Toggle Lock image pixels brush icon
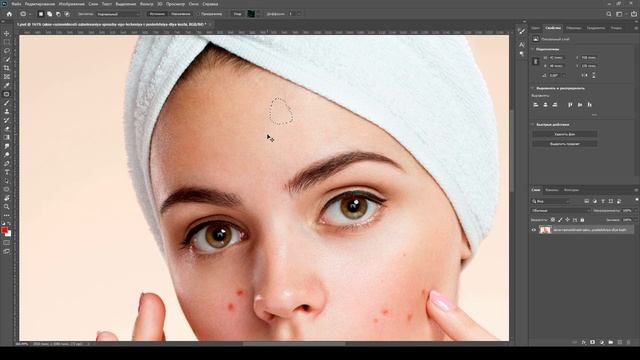 click(x=560, y=220)
